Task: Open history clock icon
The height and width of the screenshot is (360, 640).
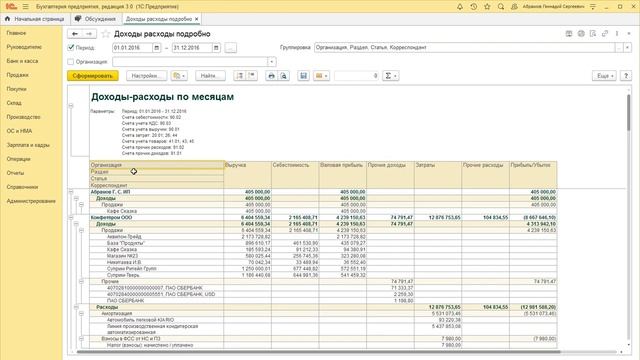Action: point(473,7)
